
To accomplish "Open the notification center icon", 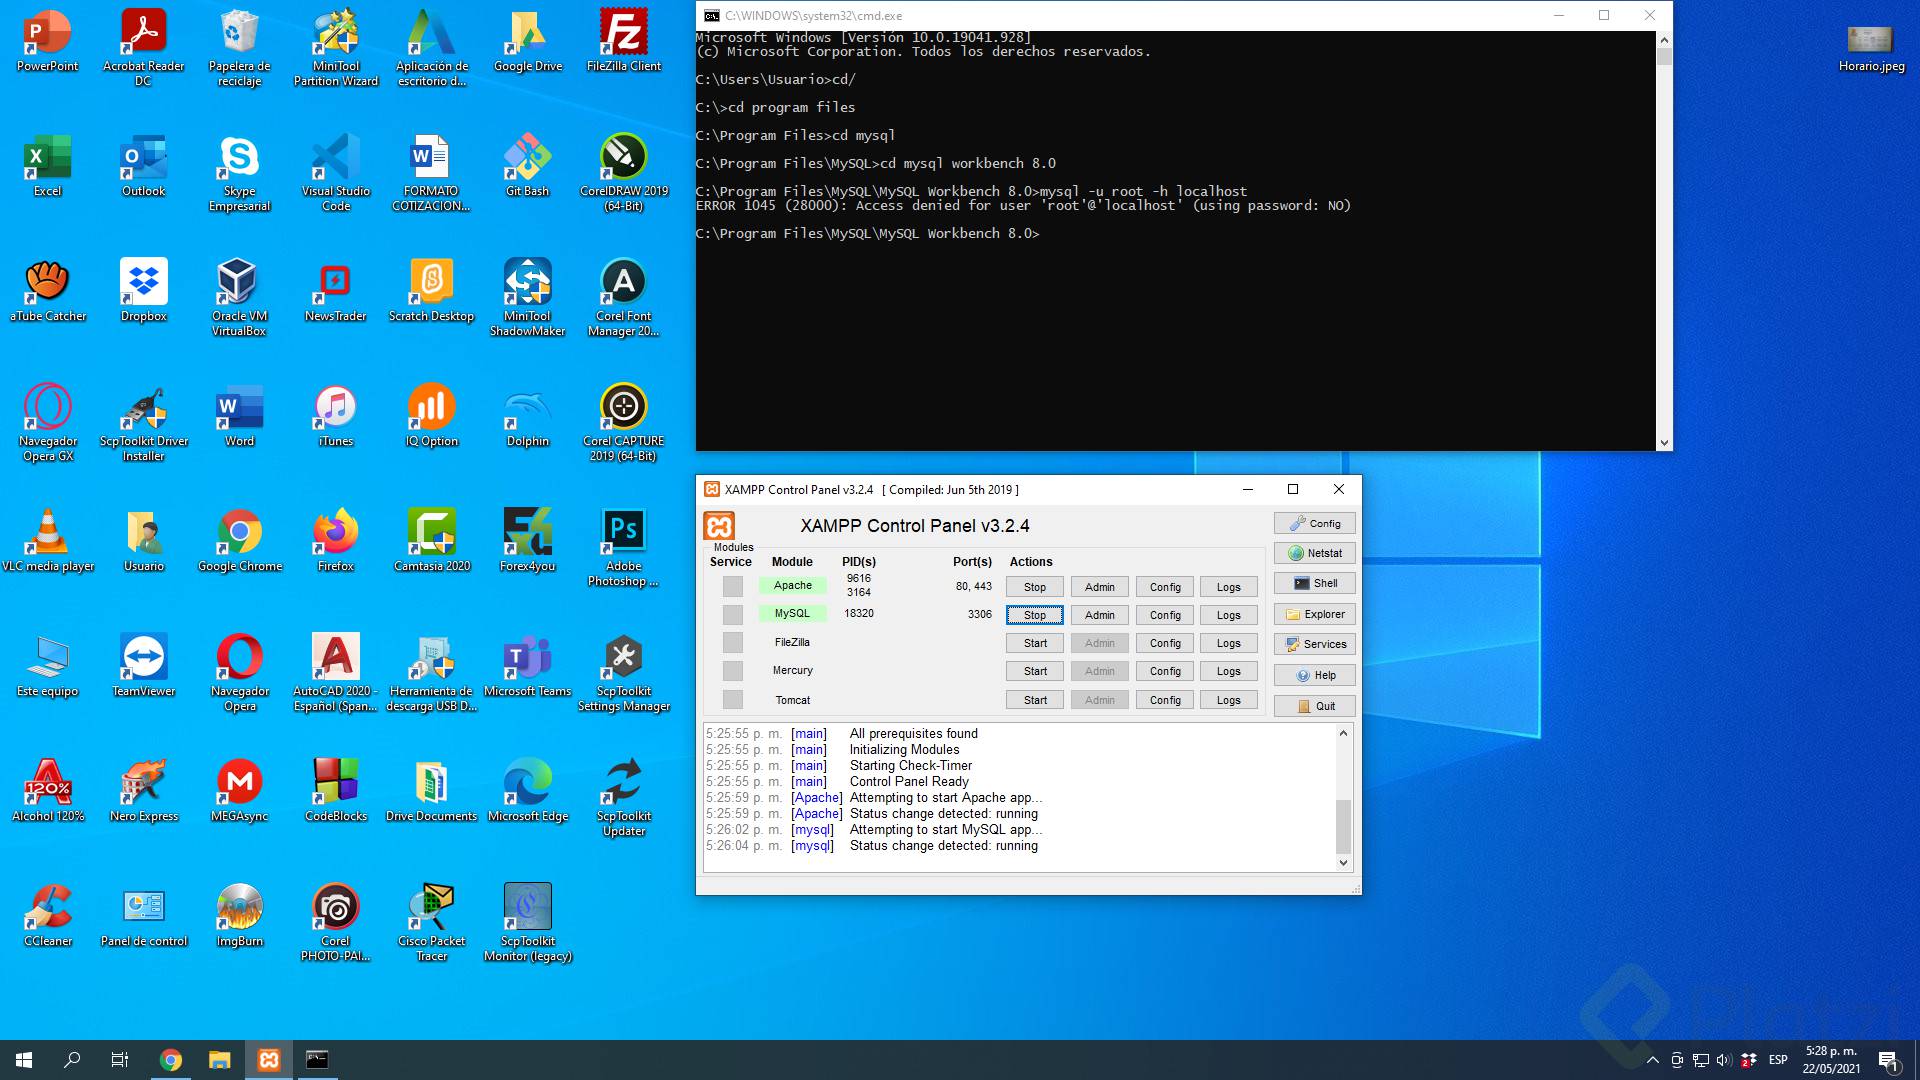I will (1888, 1060).
